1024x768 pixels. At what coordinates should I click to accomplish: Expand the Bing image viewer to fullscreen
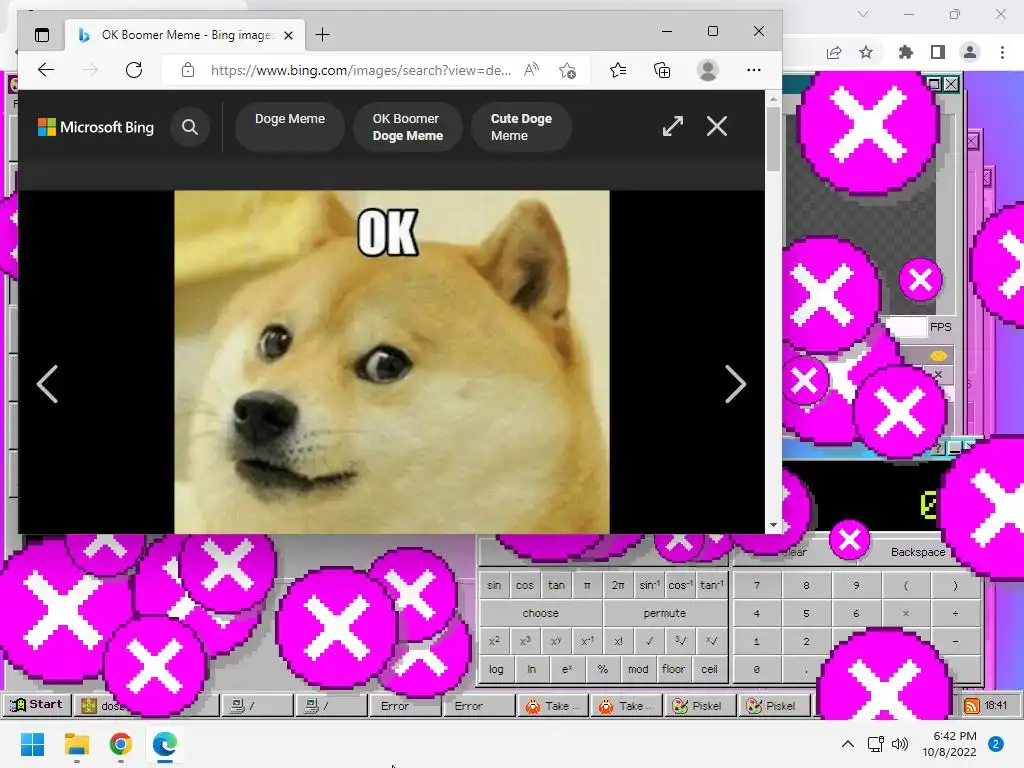pos(673,126)
